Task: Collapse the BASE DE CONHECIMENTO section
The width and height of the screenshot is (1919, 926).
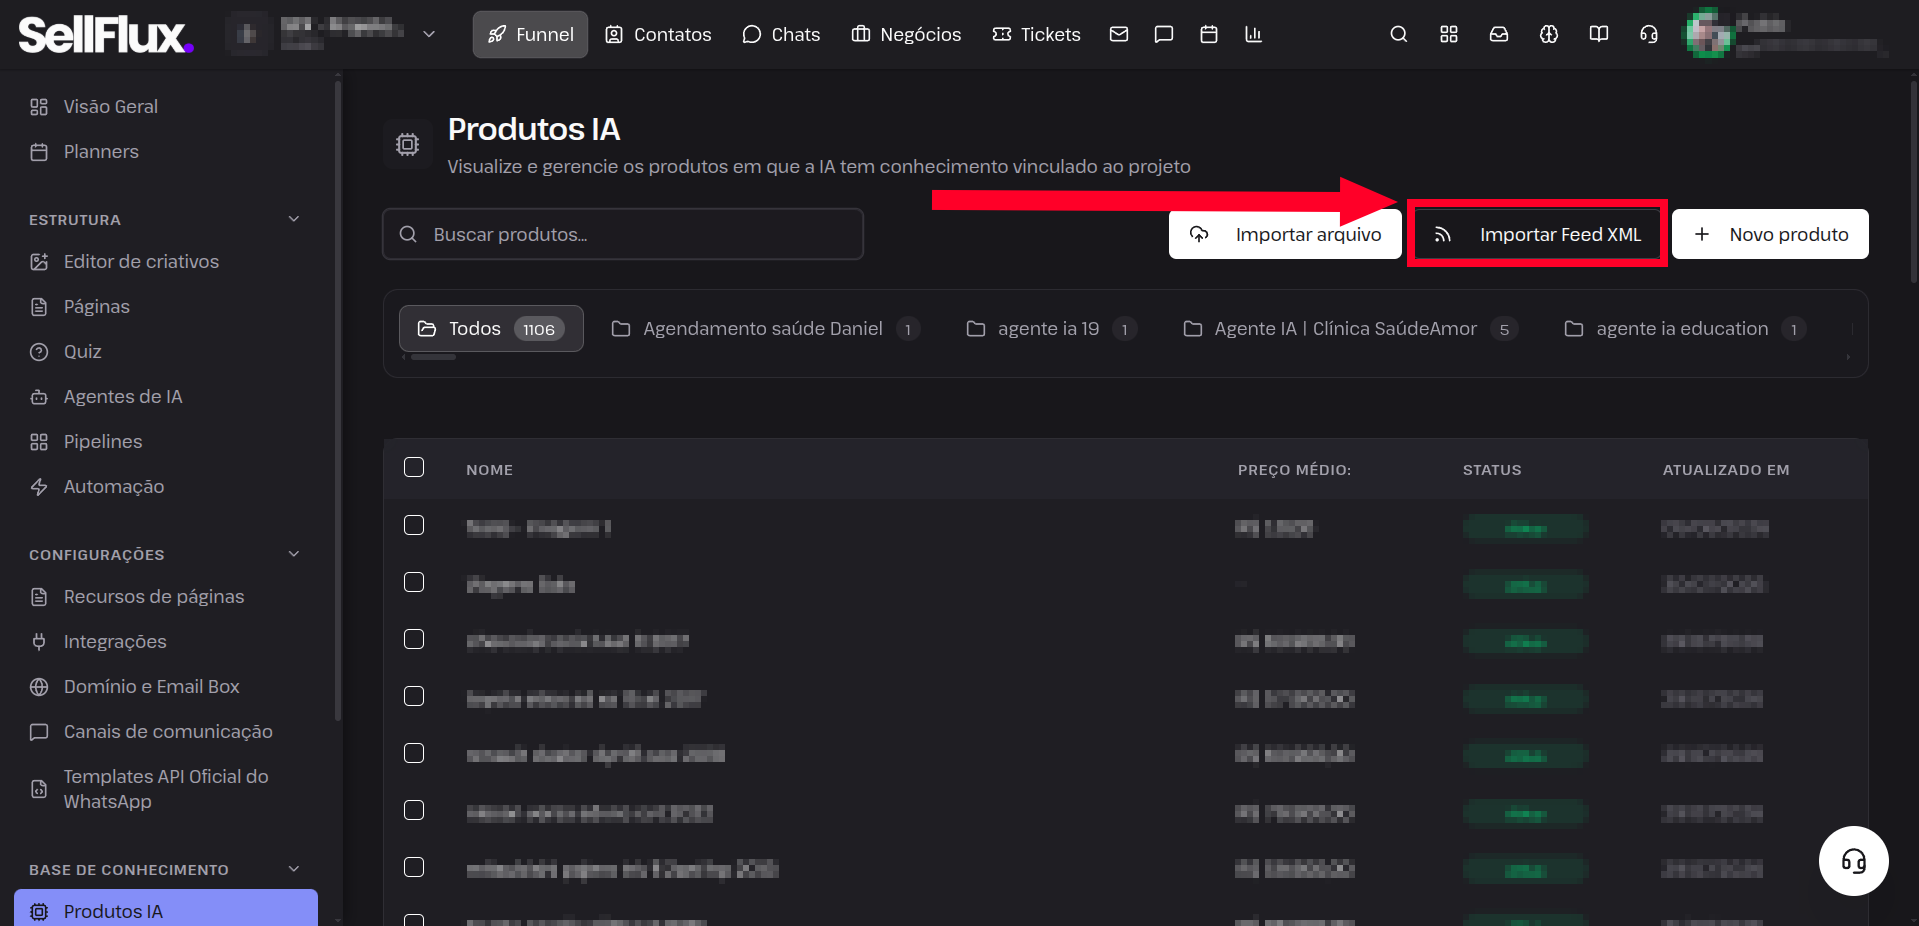Action: [x=294, y=869]
